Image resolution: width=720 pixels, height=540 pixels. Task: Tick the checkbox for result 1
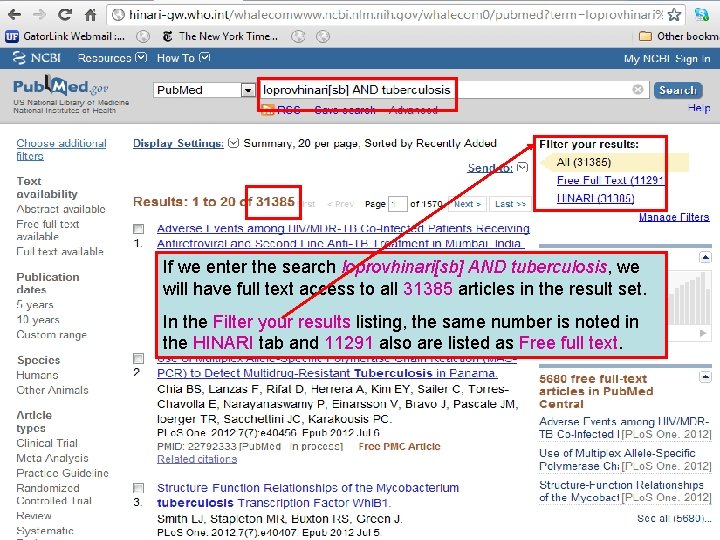click(x=138, y=229)
